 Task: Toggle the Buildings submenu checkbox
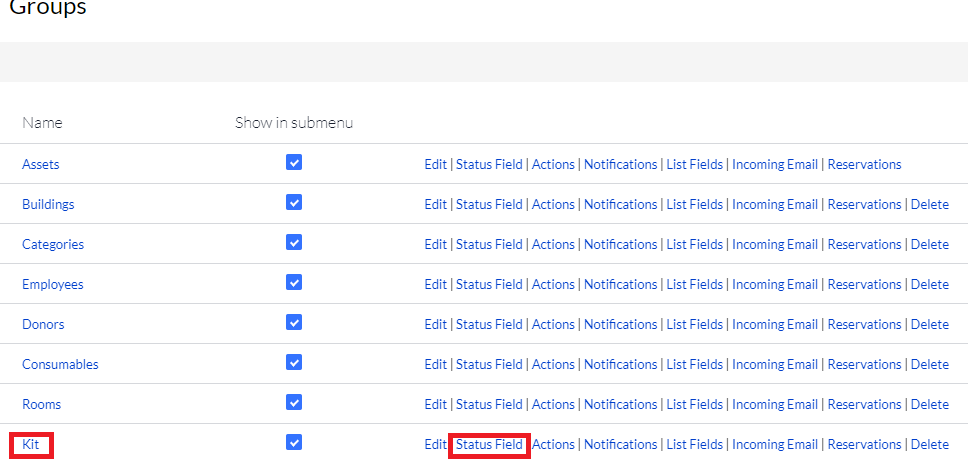click(x=294, y=203)
